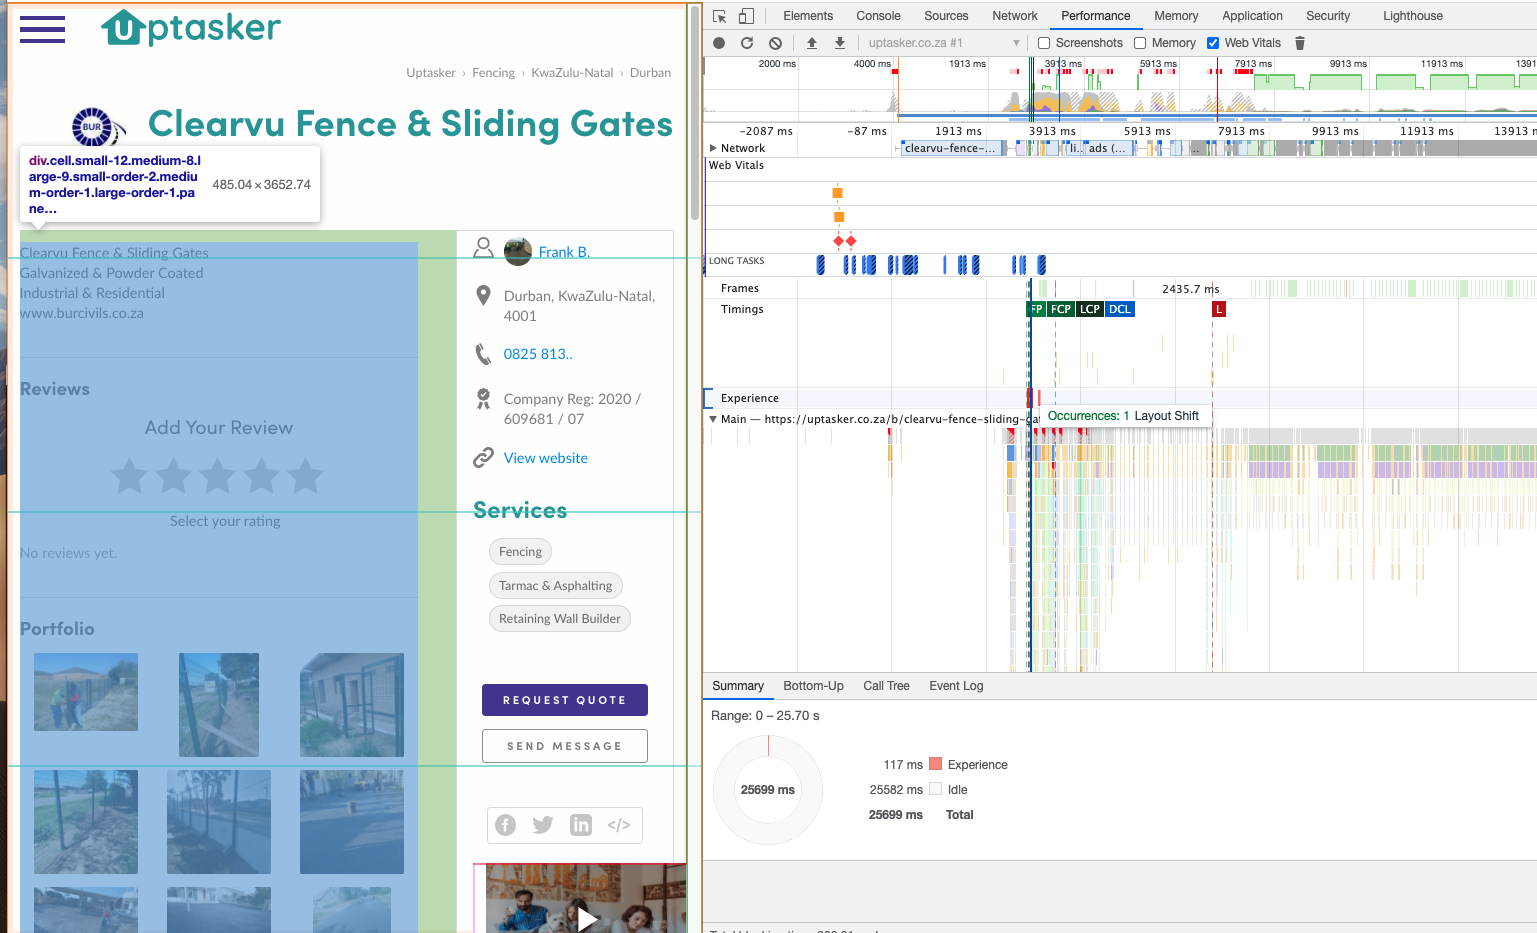1537x933 pixels.
Task: Click the webpage vertical scrollbar
Action: point(694,114)
